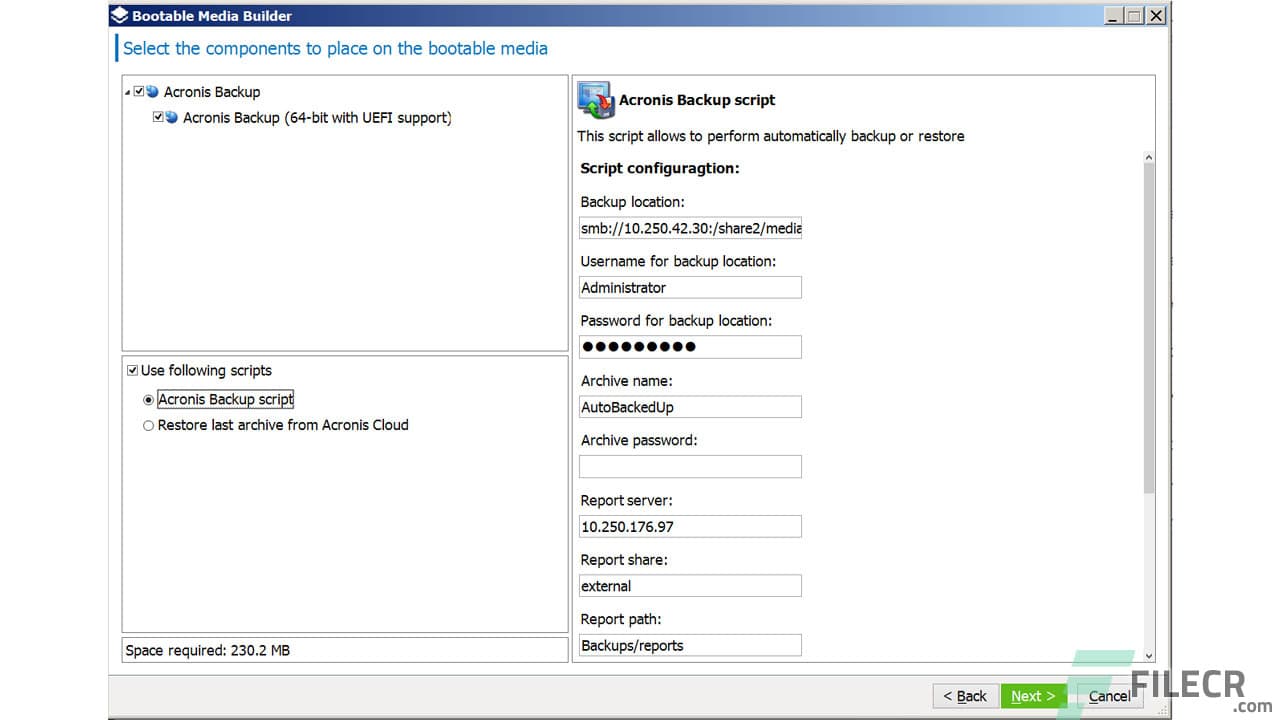Click the scroll-up arrow in the script panel

tap(1148, 157)
